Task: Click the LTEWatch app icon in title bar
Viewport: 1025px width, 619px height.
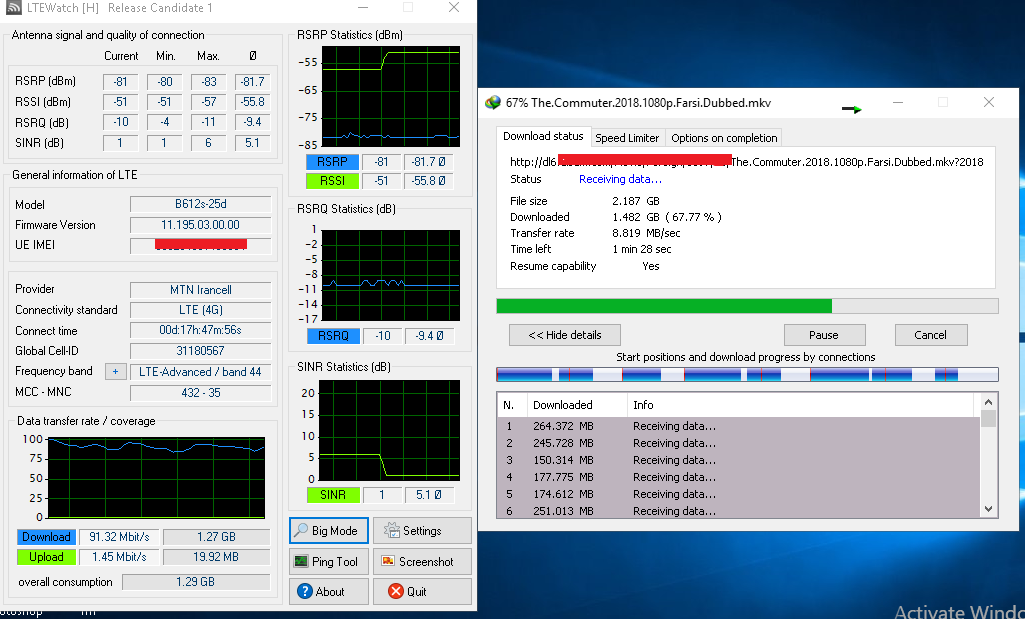Action: coord(13,8)
